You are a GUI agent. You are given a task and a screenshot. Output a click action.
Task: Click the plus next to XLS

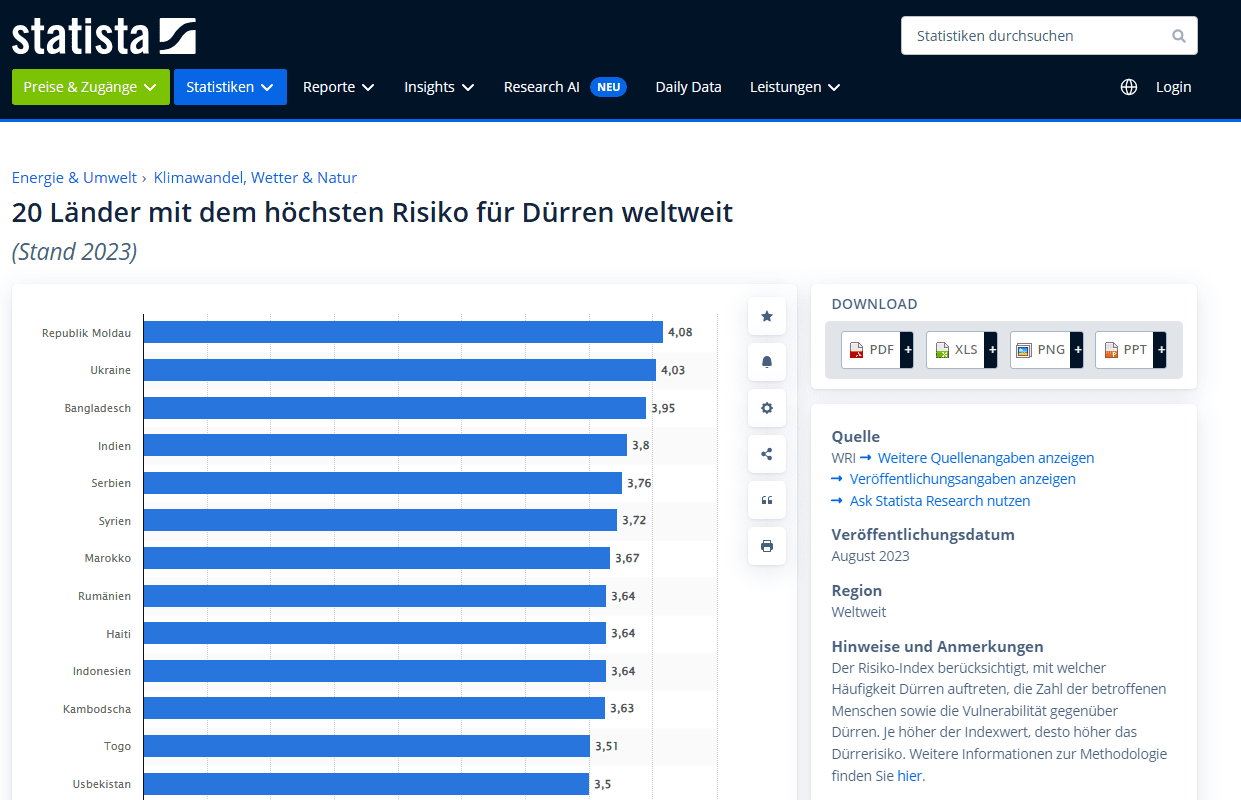[991, 350]
